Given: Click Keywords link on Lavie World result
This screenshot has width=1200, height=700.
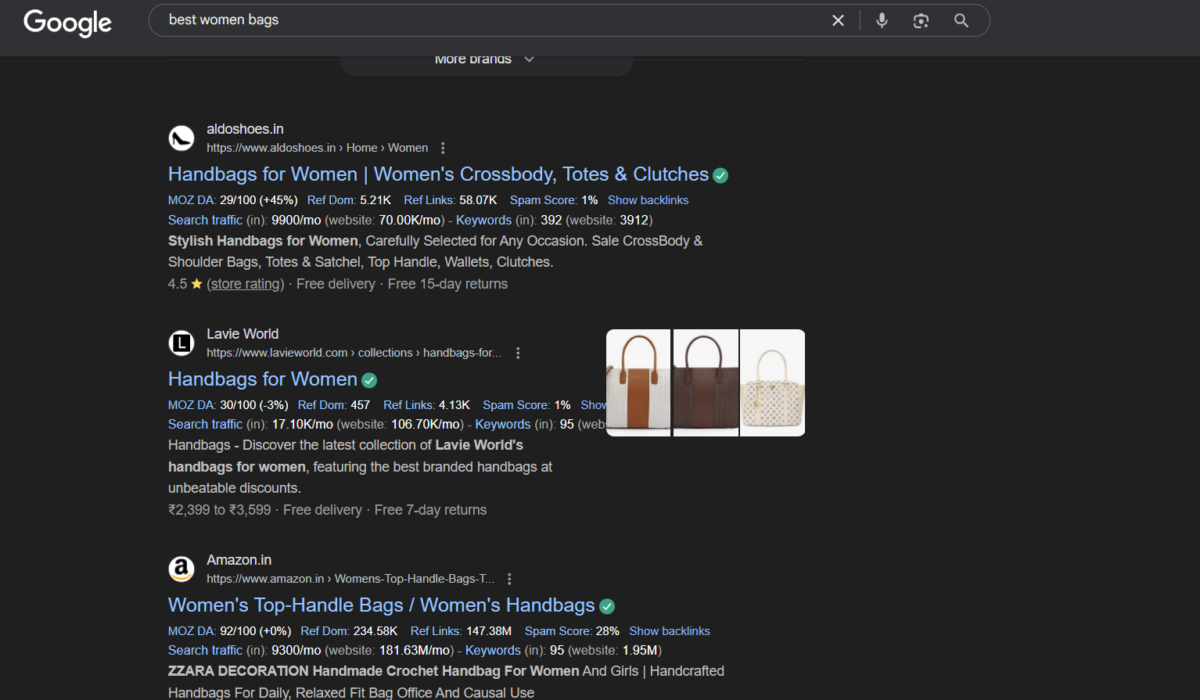Looking at the screenshot, I should 503,424.
